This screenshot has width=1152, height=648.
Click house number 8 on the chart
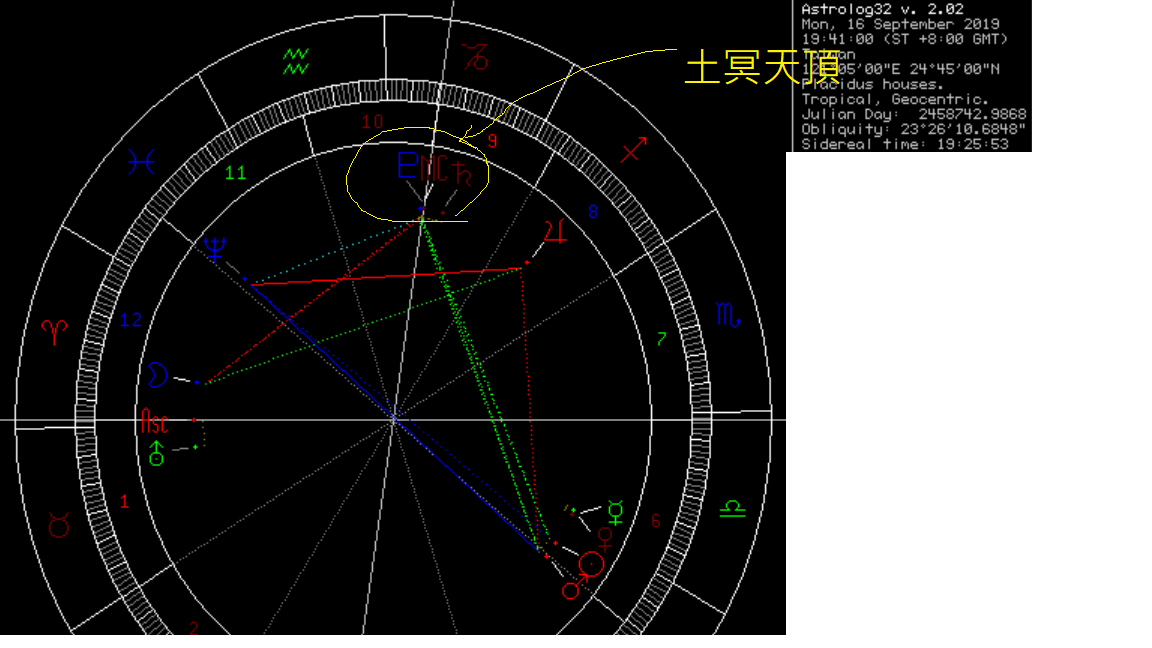(593, 212)
